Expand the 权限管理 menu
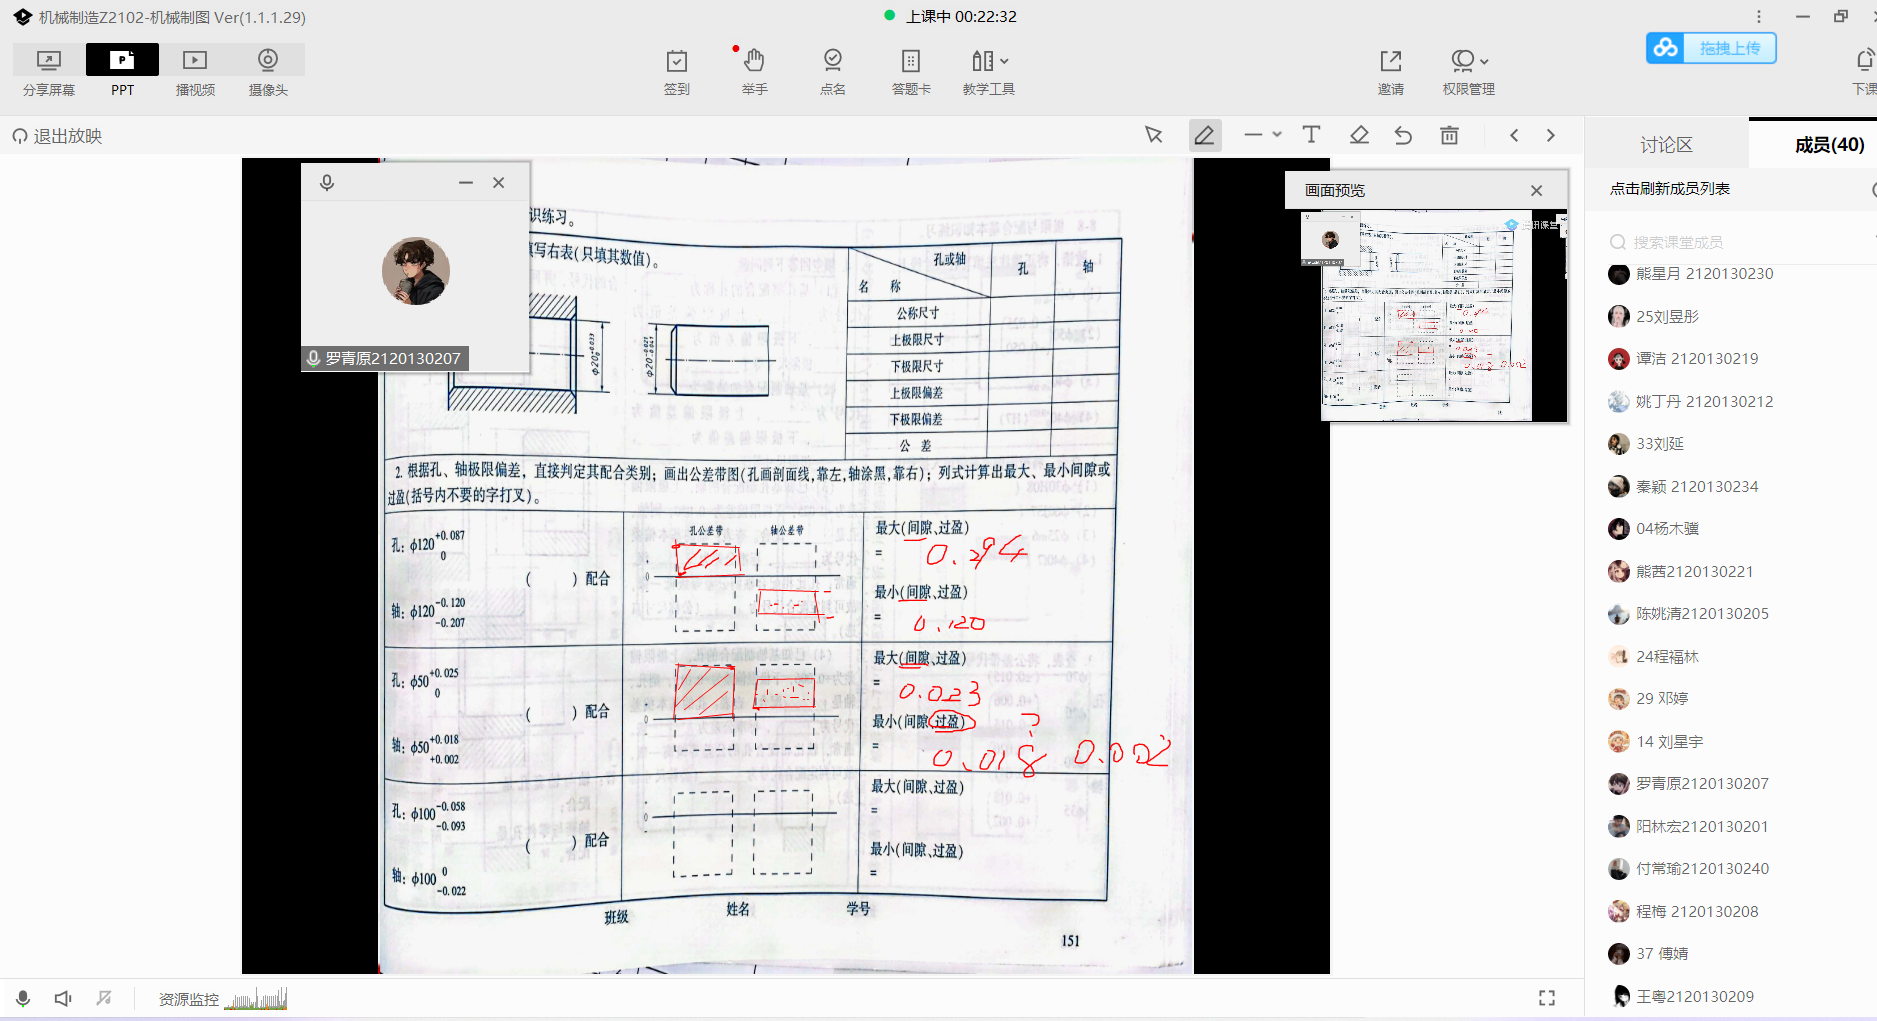This screenshot has width=1877, height=1021. tap(1468, 71)
